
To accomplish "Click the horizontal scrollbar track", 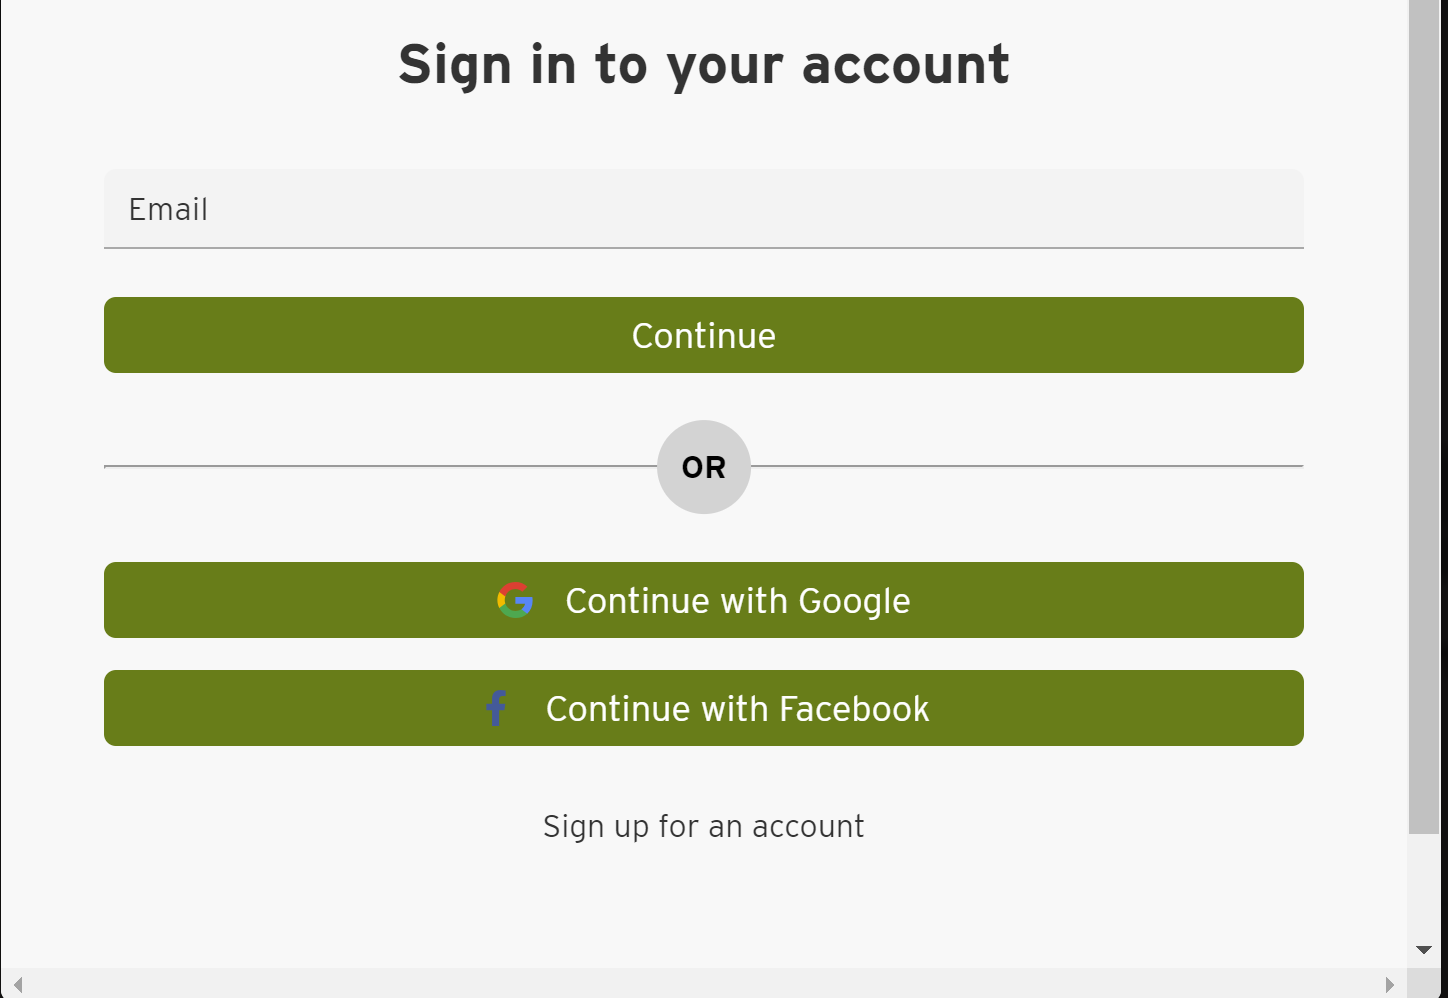I will click(704, 984).
